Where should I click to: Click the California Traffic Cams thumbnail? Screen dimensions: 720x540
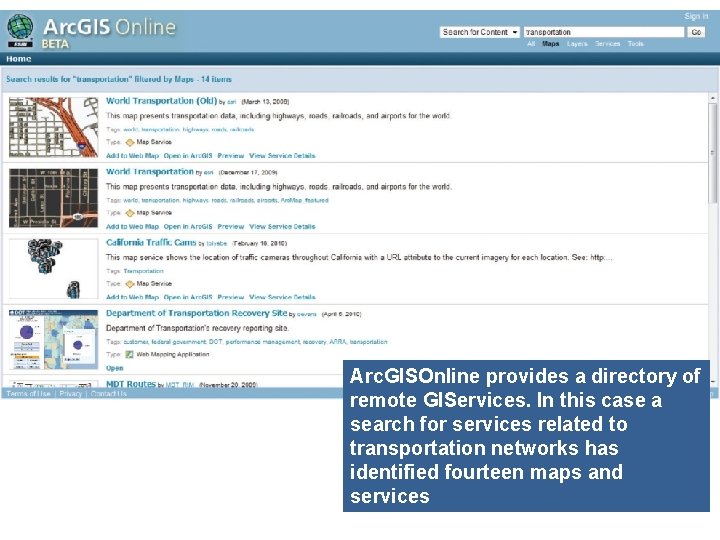(53, 269)
